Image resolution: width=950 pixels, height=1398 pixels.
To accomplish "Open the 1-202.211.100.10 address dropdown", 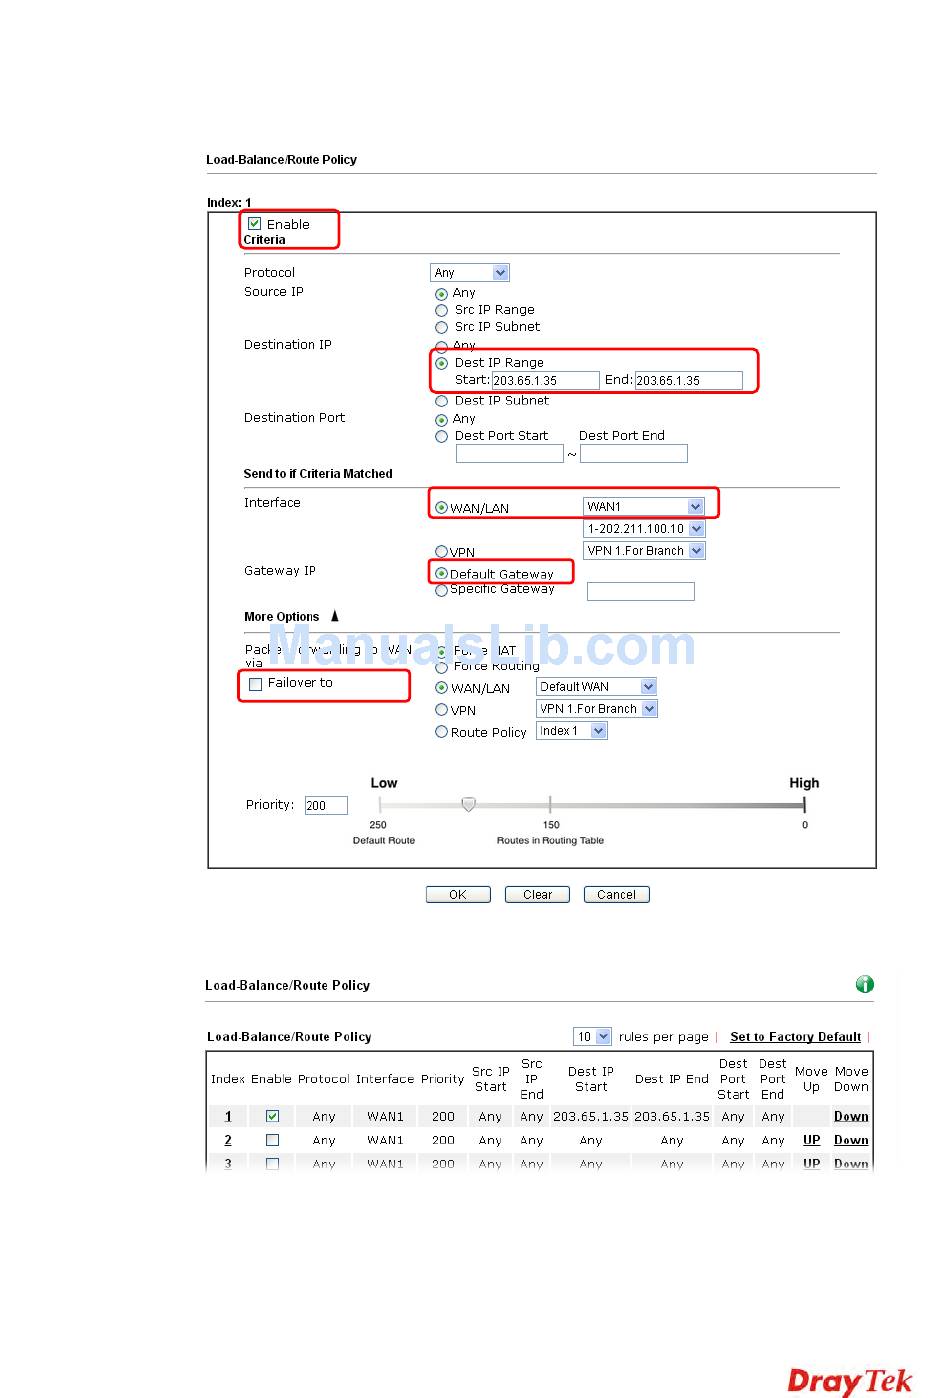I will (644, 528).
